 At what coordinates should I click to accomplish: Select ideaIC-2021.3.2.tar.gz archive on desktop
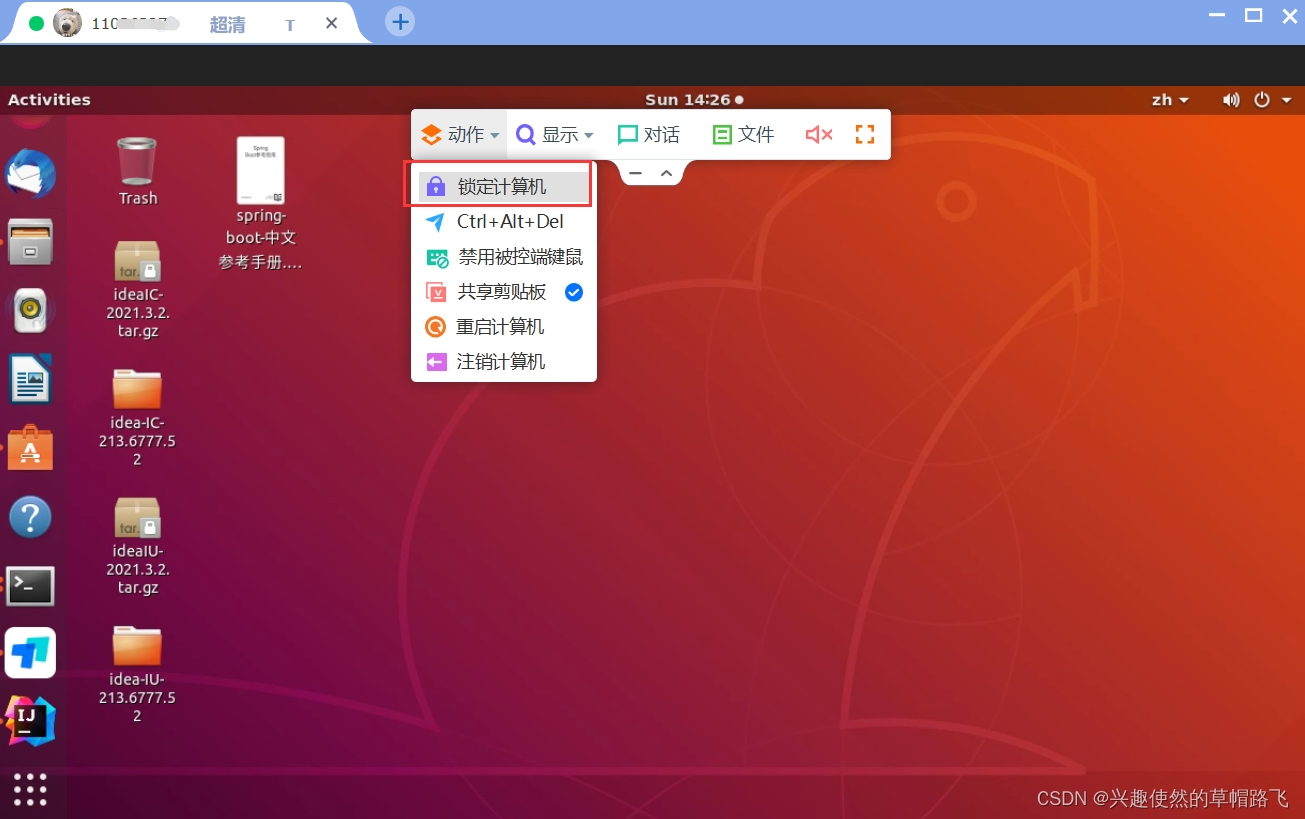pos(137,289)
